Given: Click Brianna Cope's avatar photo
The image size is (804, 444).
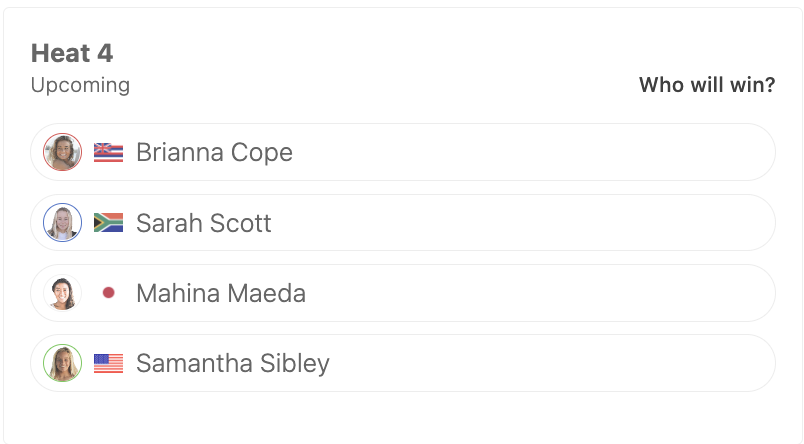Looking at the screenshot, I should pos(63,152).
